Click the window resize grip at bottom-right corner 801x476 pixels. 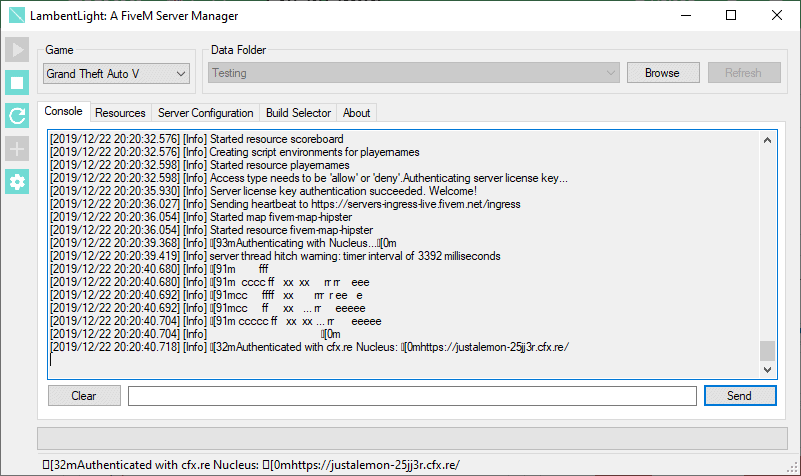pos(793,468)
